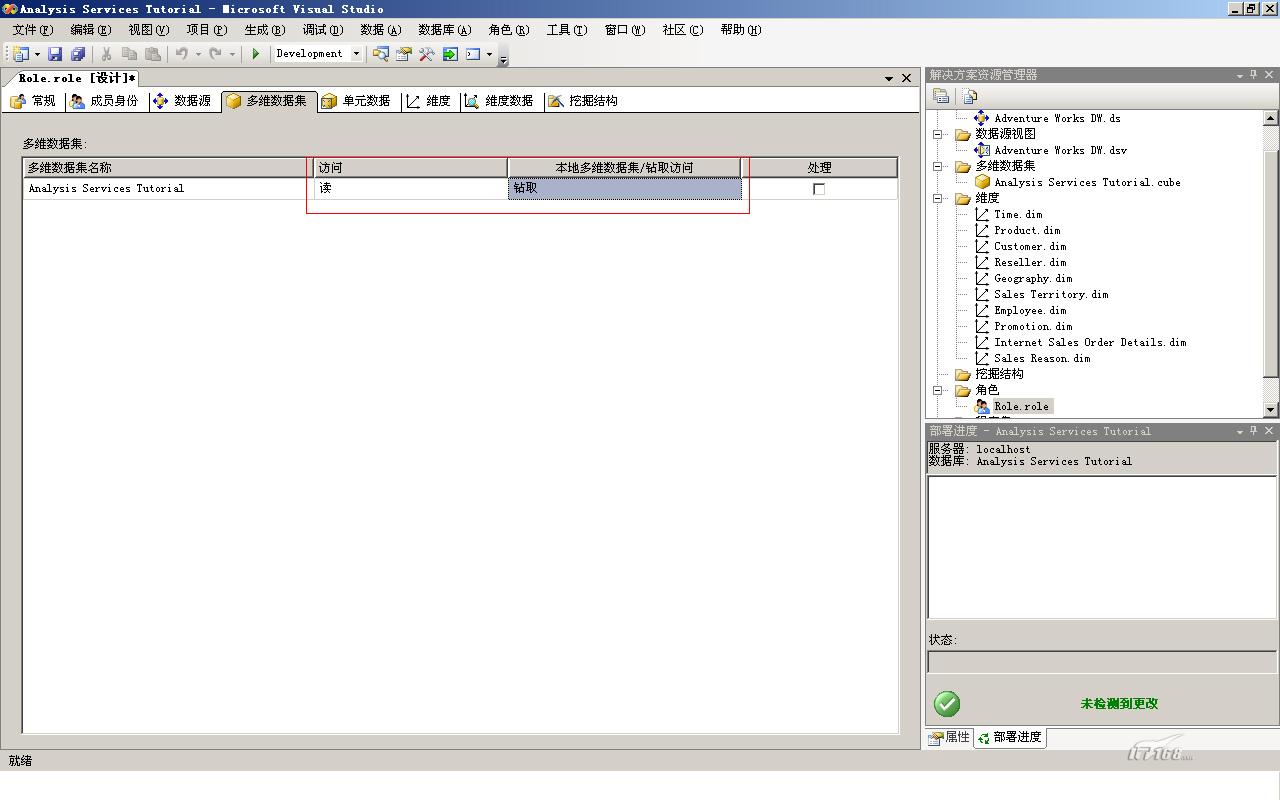Open the toolbar options overflow arrow

(x=503, y=59)
